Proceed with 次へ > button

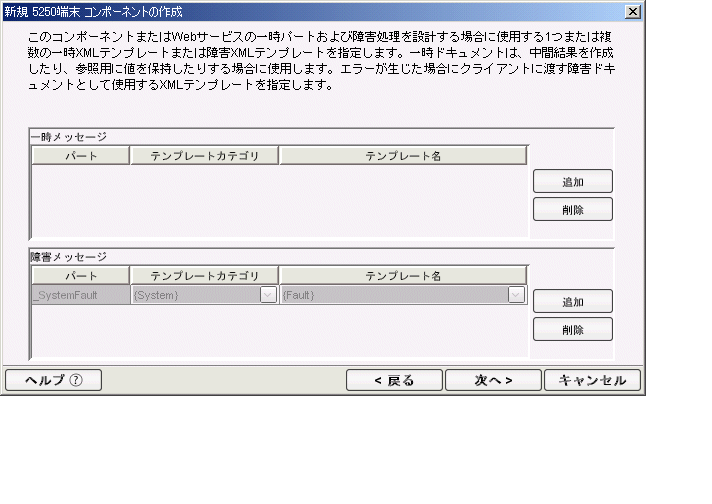[x=493, y=380]
